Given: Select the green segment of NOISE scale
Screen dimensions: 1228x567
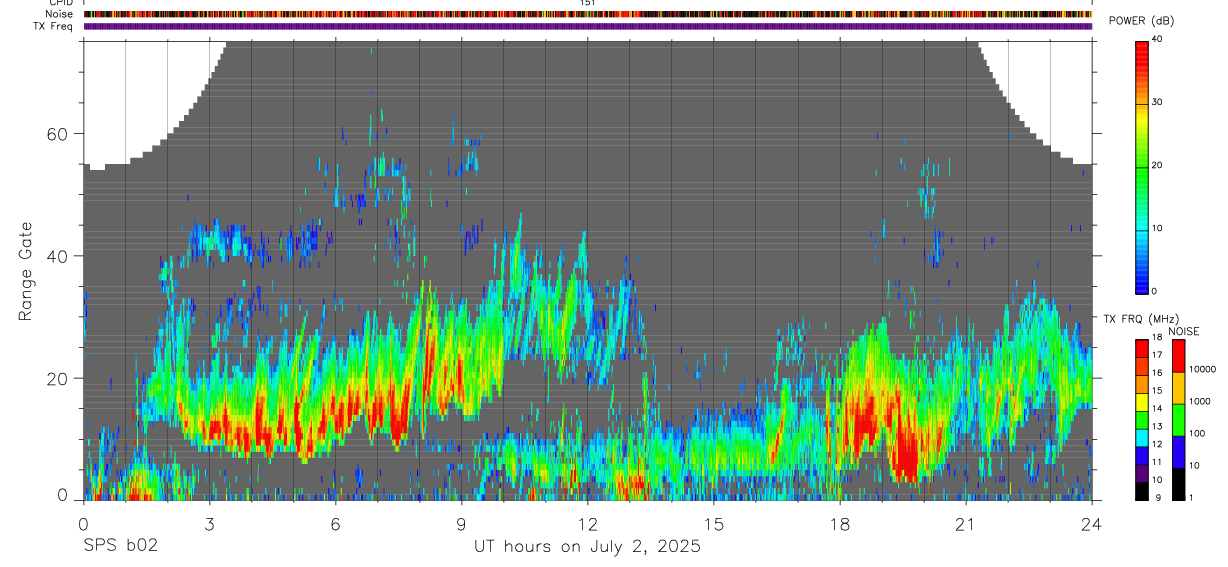Looking at the screenshot, I should pos(1178,420).
